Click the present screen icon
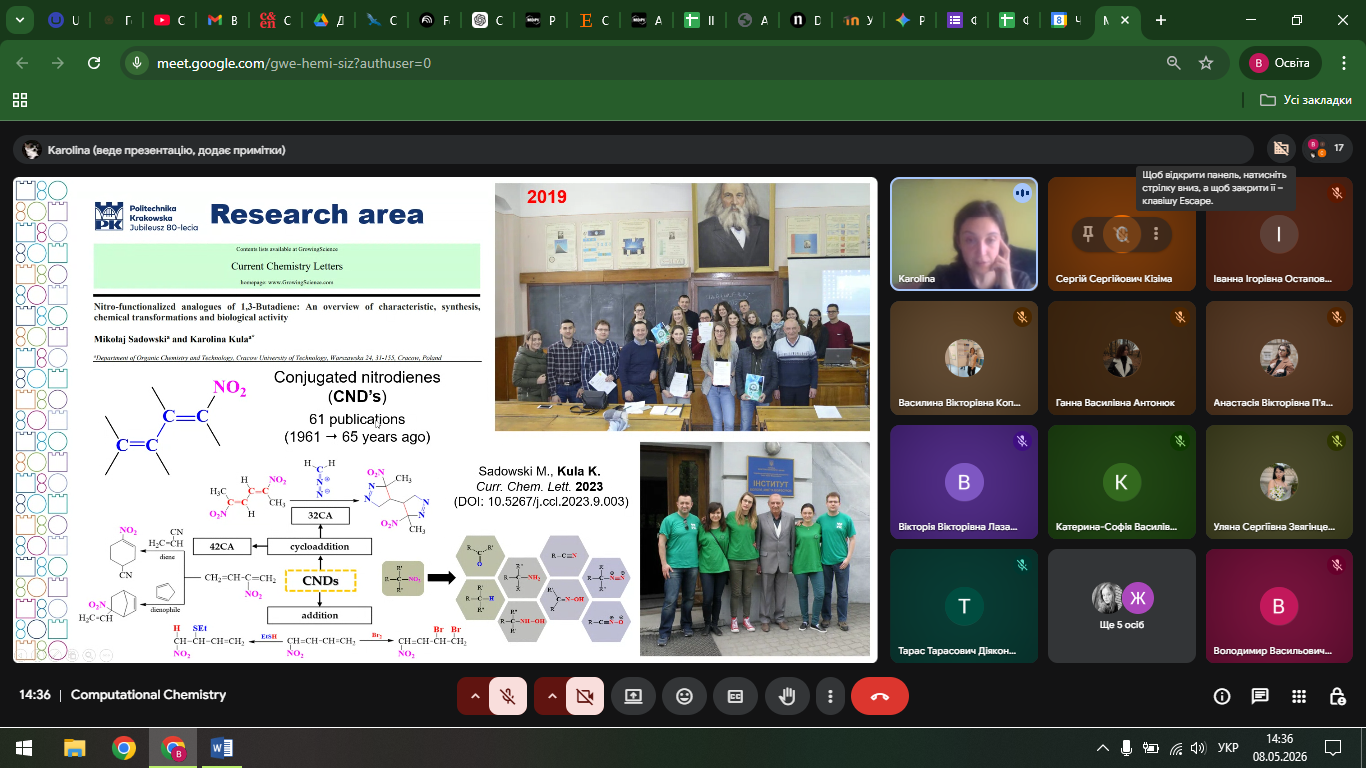This screenshot has height=768, width=1366. pos(633,696)
